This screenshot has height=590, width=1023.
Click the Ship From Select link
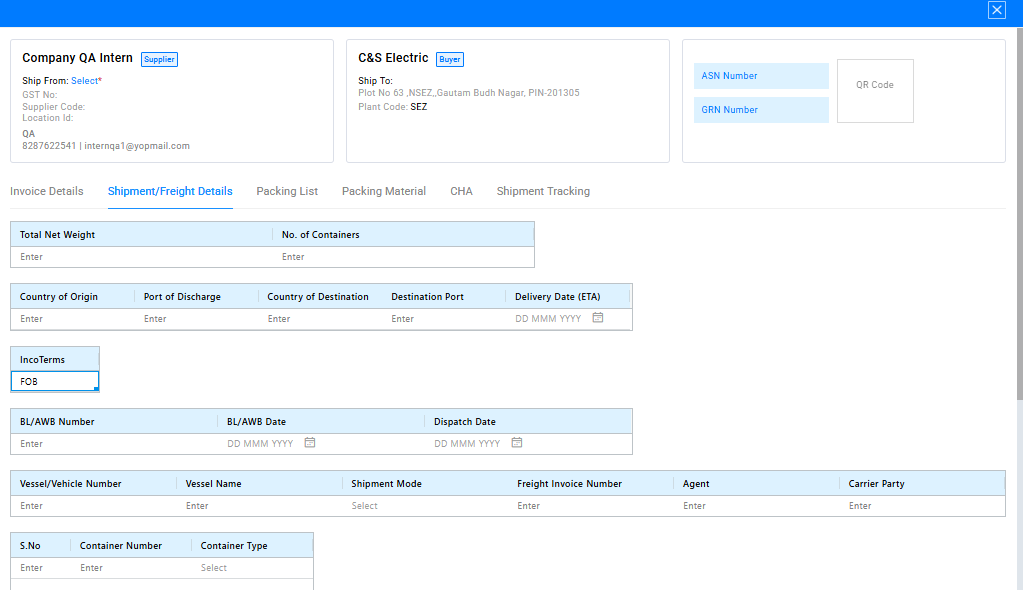click(x=85, y=81)
